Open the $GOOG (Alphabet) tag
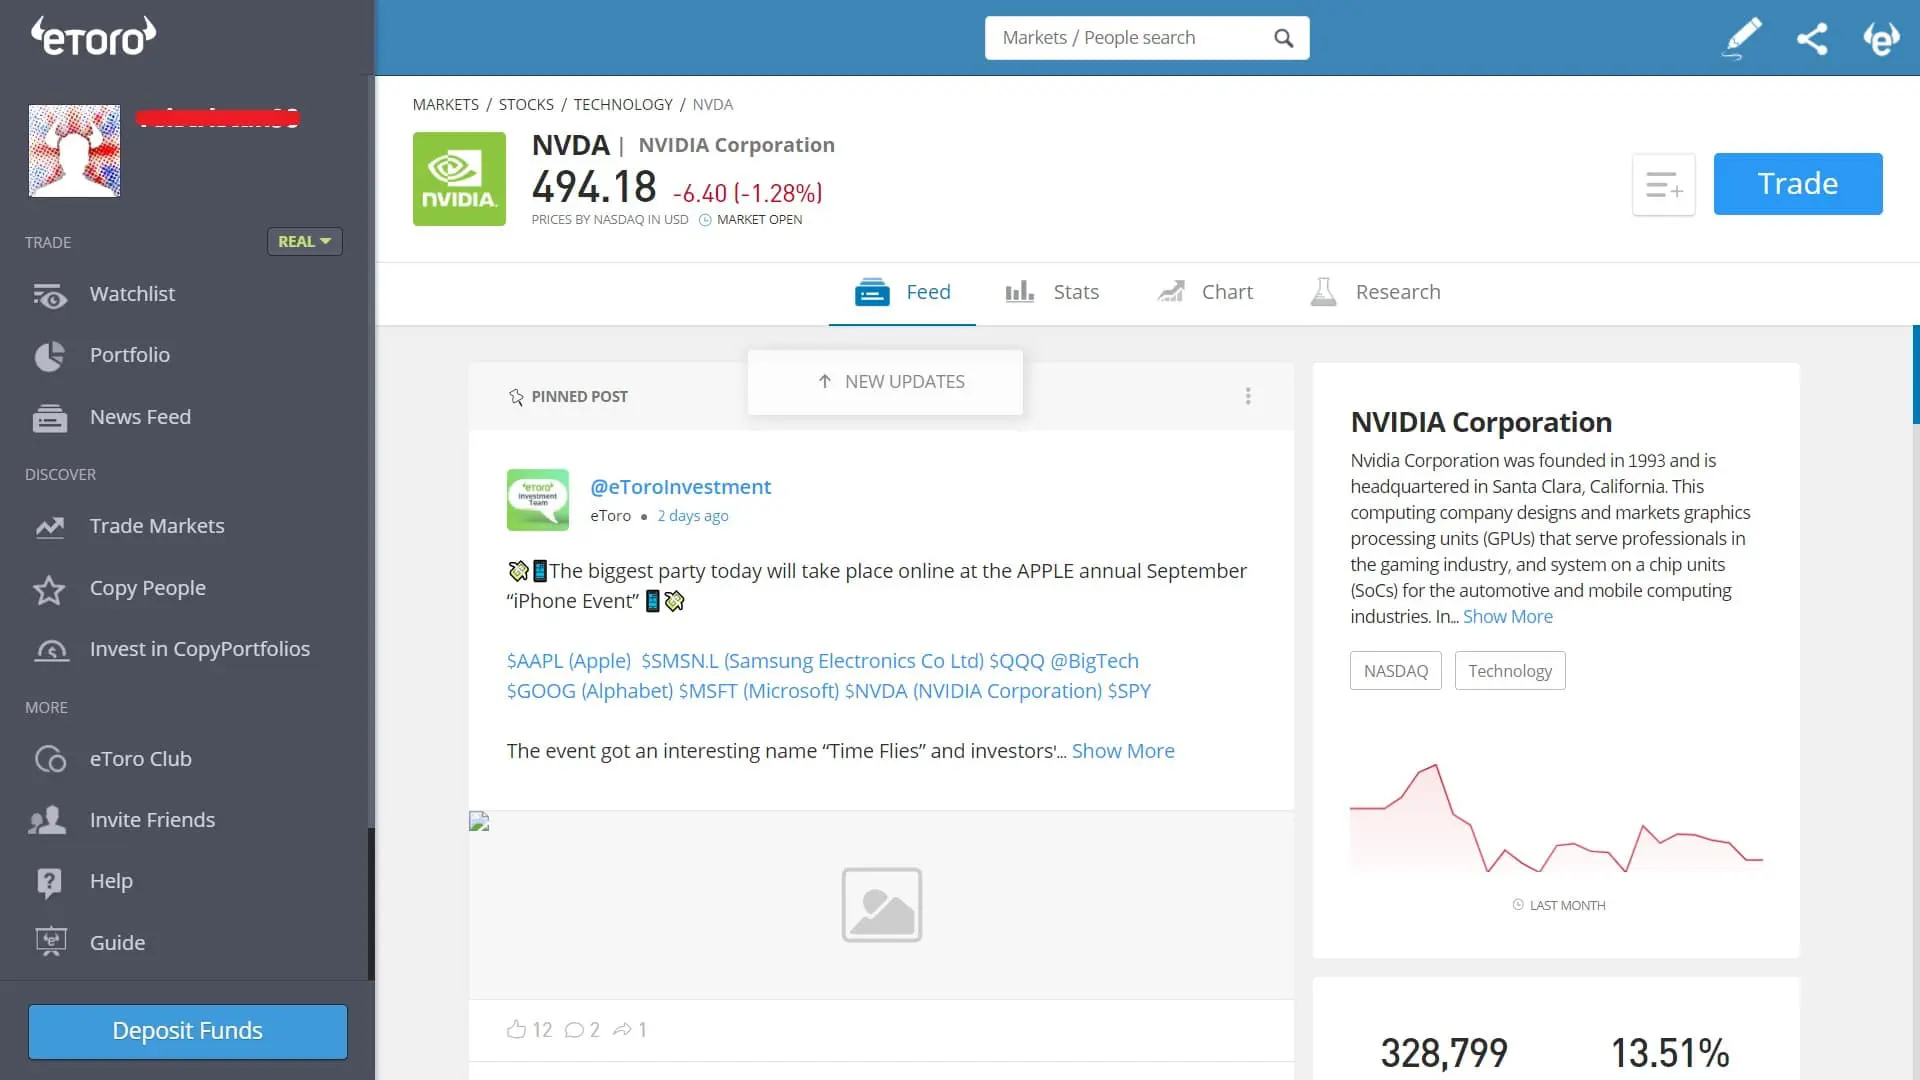 590,691
